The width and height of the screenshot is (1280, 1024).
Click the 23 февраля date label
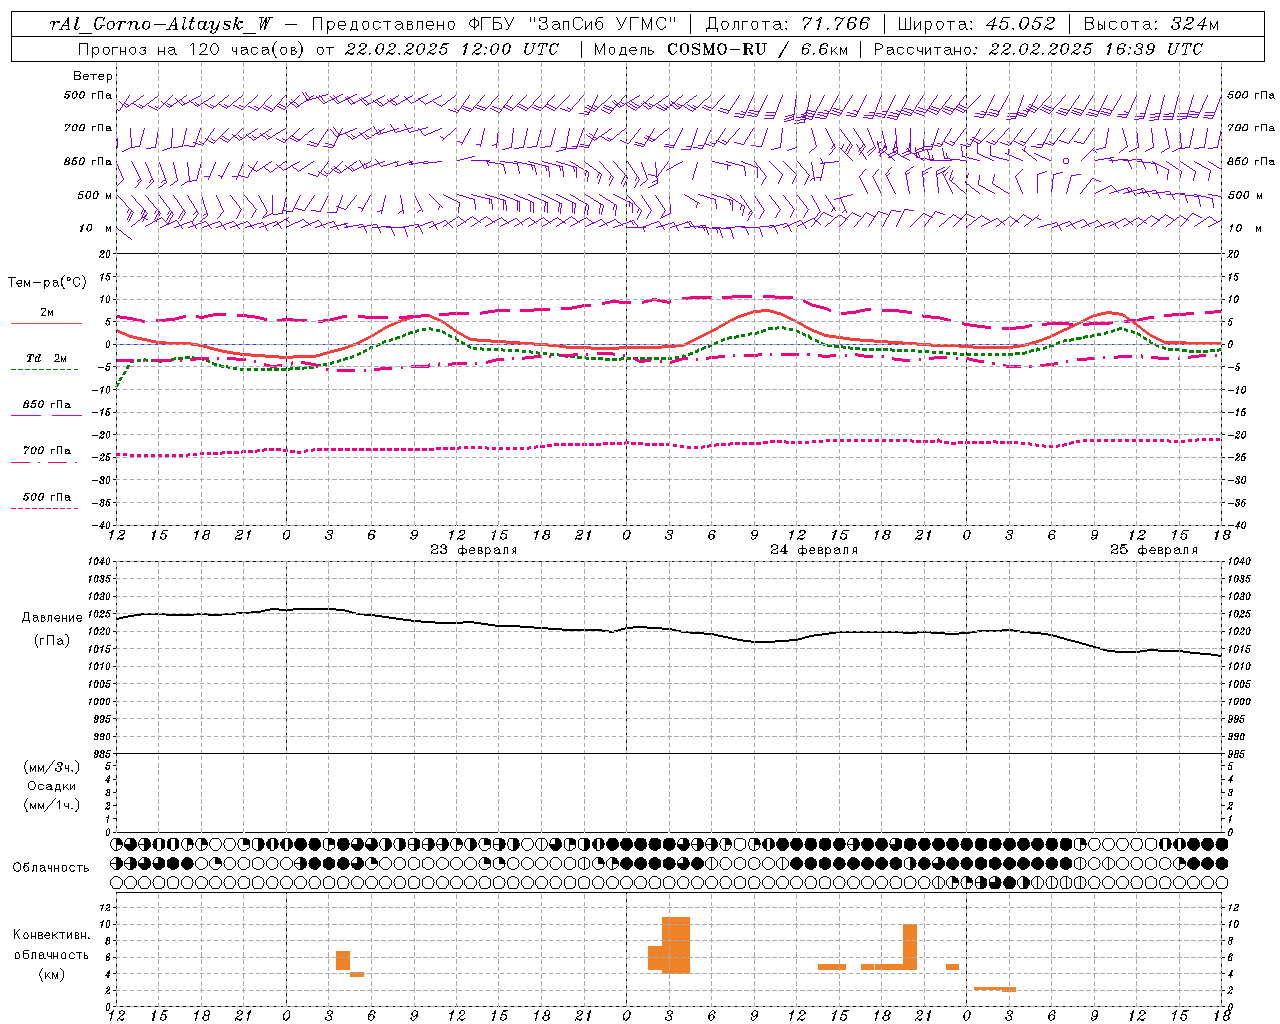pyautogui.click(x=474, y=550)
